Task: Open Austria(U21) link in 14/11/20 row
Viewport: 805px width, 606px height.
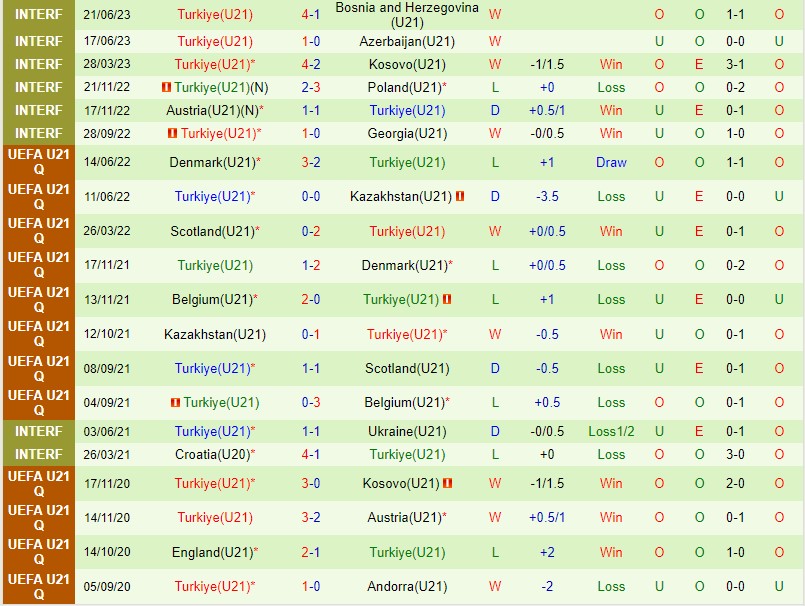Action: 407,517
